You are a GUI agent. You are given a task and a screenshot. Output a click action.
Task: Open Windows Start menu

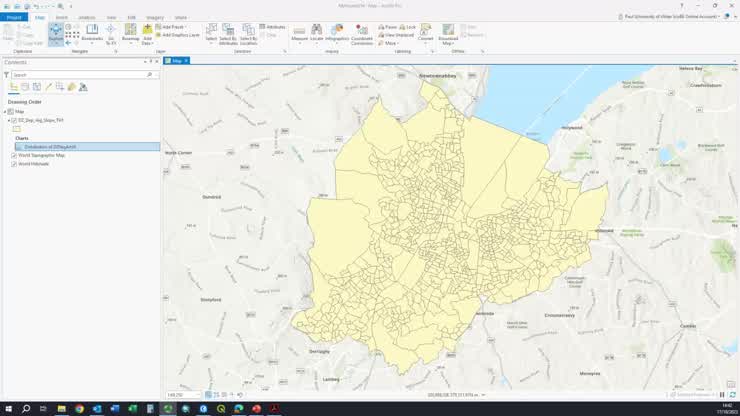pyautogui.click(x=8, y=409)
